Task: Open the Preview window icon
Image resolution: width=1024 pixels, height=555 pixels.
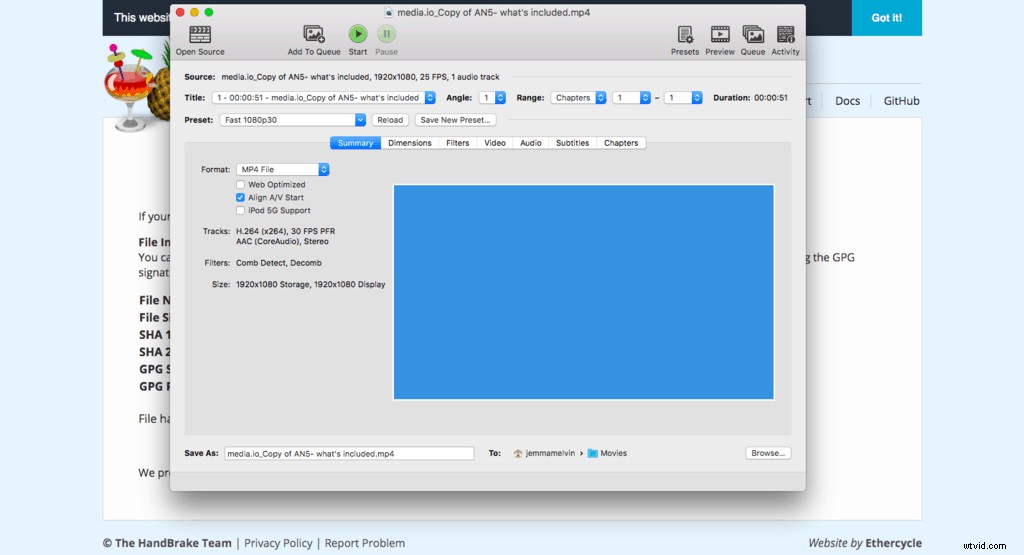Action: [720, 34]
